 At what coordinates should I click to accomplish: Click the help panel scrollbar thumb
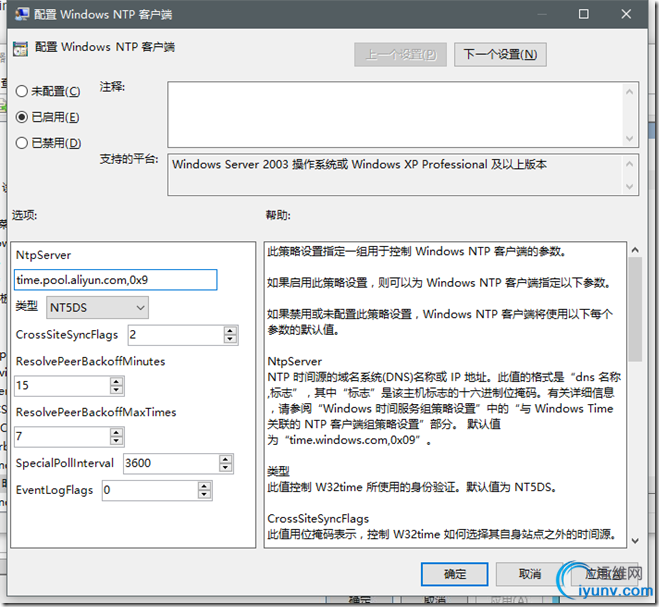pos(635,309)
